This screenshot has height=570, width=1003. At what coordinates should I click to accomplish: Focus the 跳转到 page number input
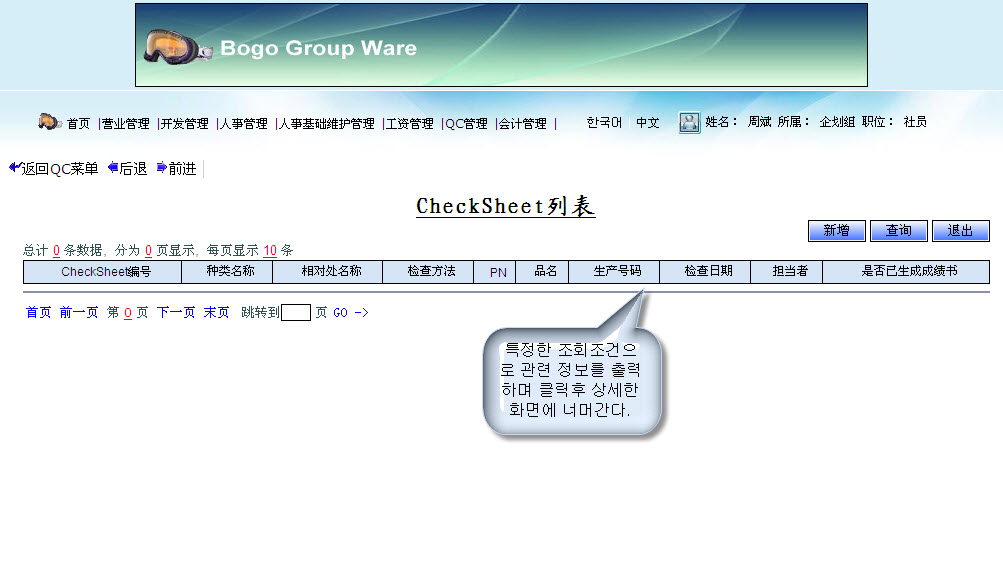[x=296, y=313]
